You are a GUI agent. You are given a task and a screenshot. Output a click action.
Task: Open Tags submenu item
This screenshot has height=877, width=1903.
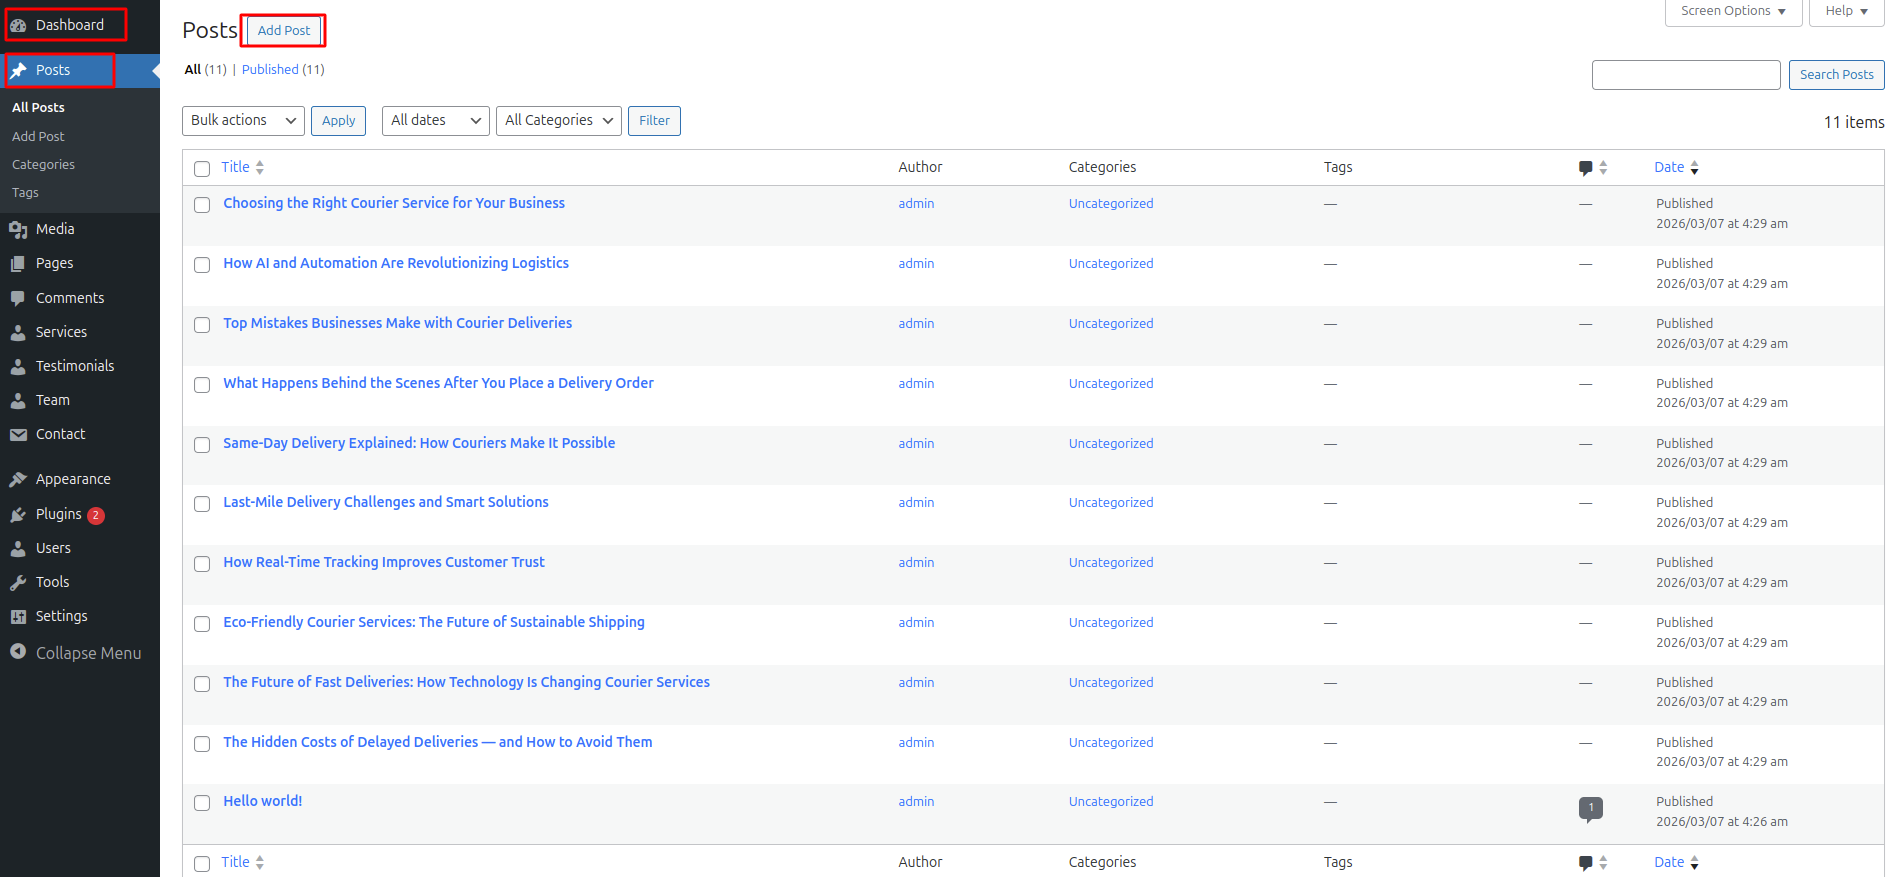[25, 192]
